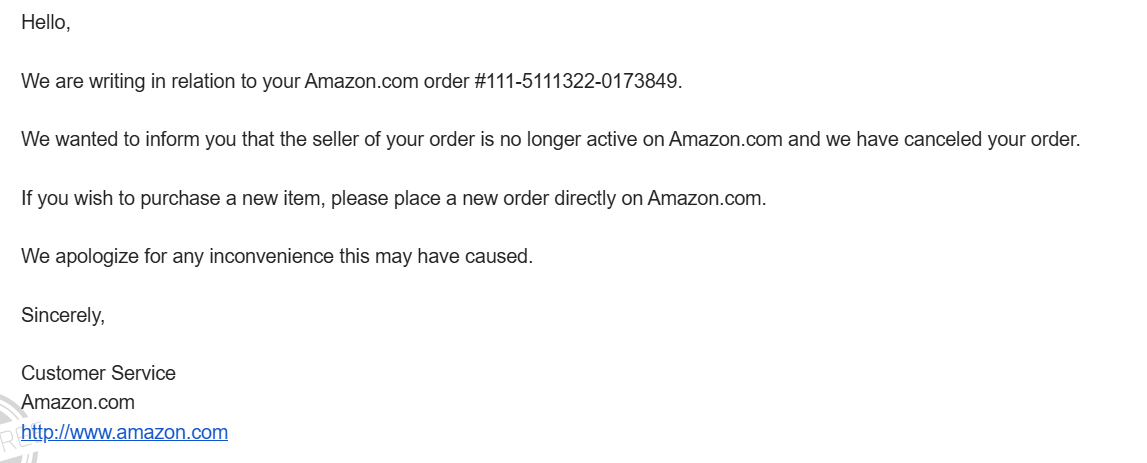Click the "Customer Service" signature line

coord(98,373)
